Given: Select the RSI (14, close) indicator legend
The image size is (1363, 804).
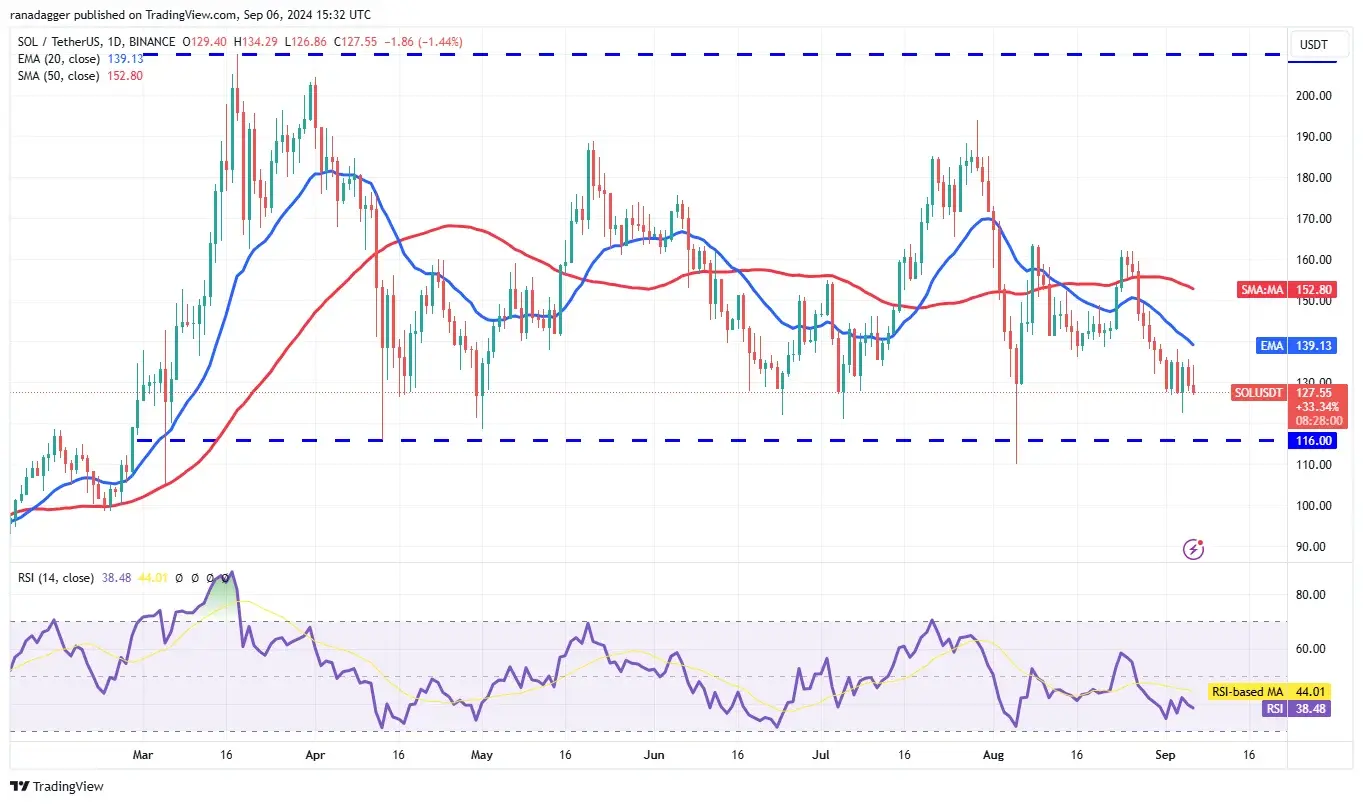Looking at the screenshot, I should [54, 578].
